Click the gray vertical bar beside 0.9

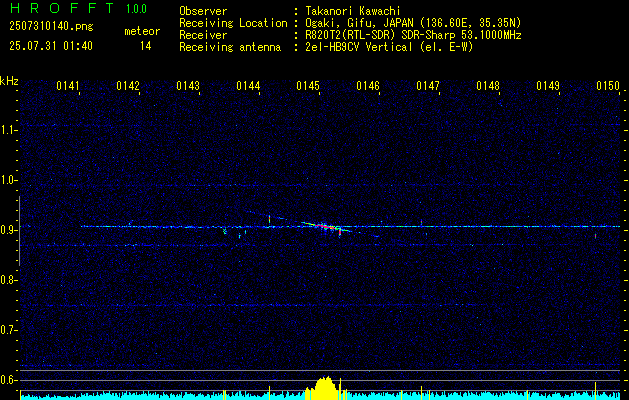(x=19, y=231)
